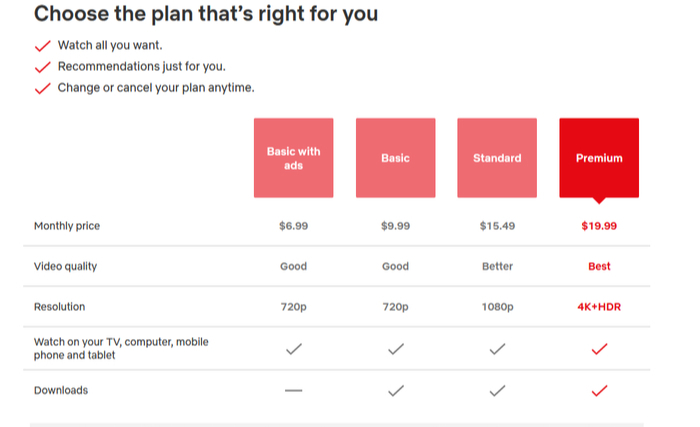
Task: Click the checkmark next to 'Recommendations just for you'
Action: (x=42, y=67)
